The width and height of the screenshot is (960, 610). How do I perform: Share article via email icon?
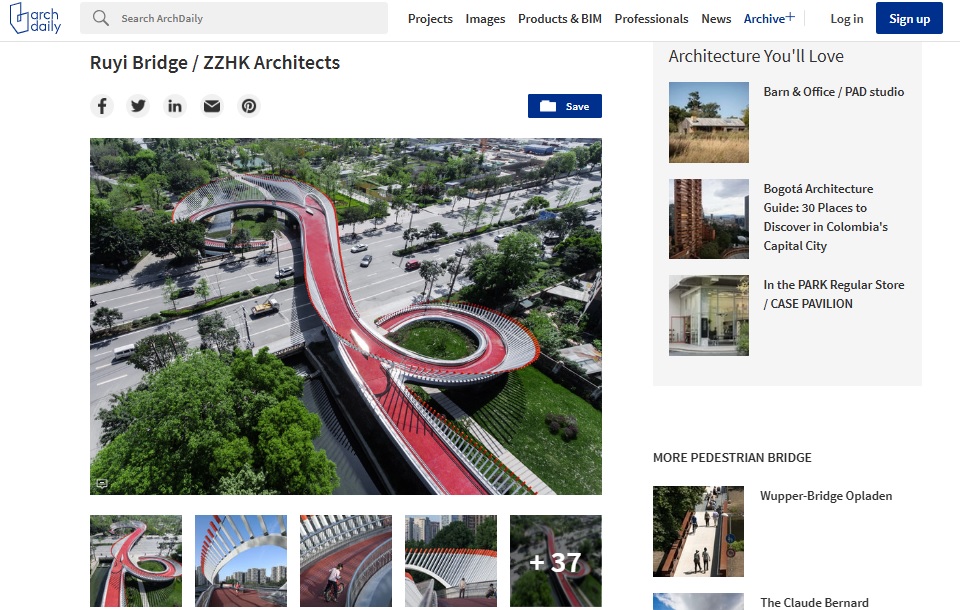pyautogui.click(x=212, y=106)
